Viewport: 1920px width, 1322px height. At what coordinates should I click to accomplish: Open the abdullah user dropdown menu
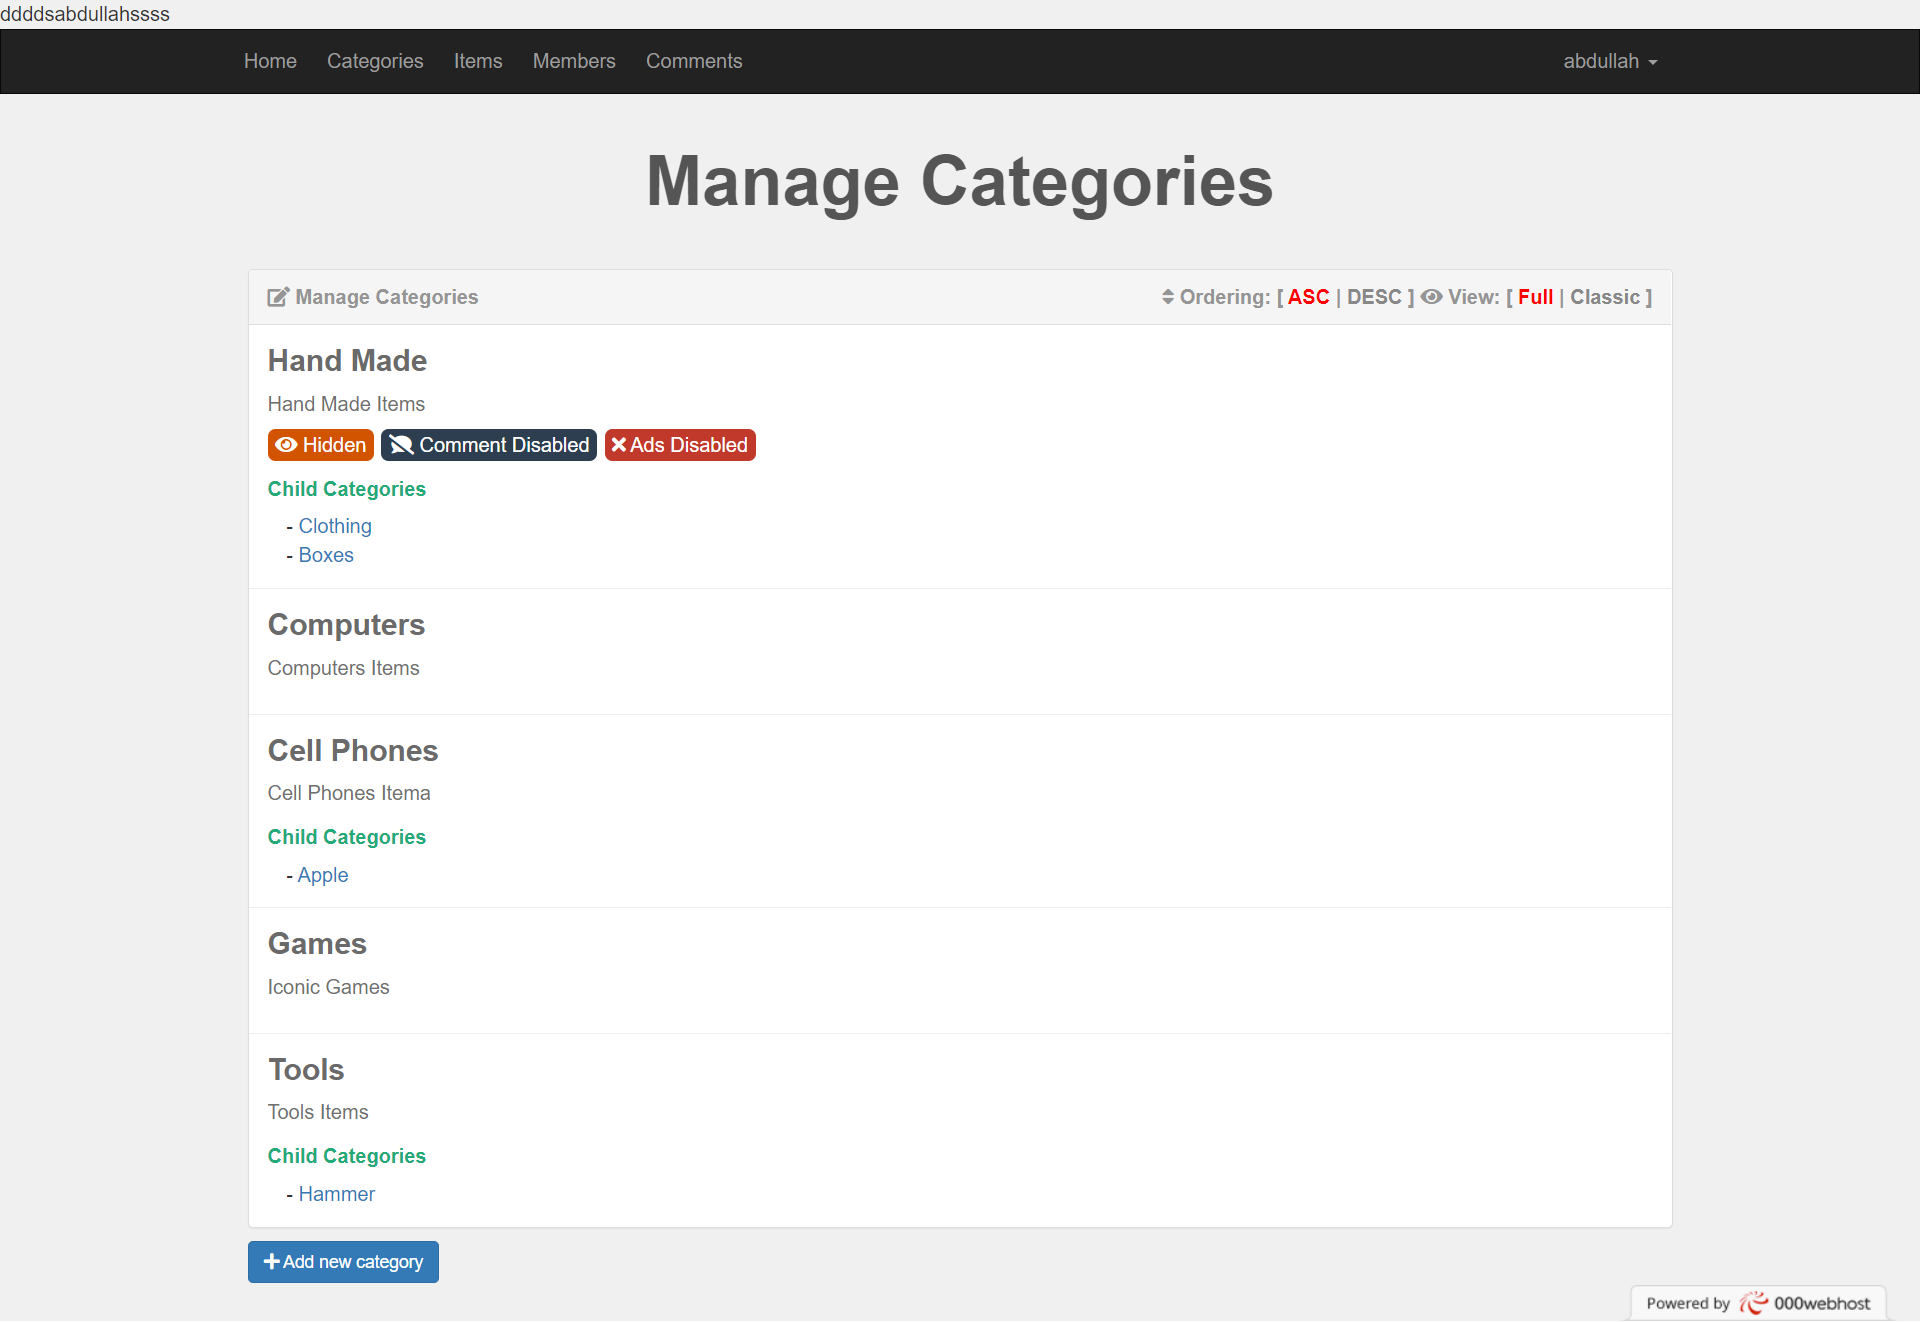click(1609, 61)
